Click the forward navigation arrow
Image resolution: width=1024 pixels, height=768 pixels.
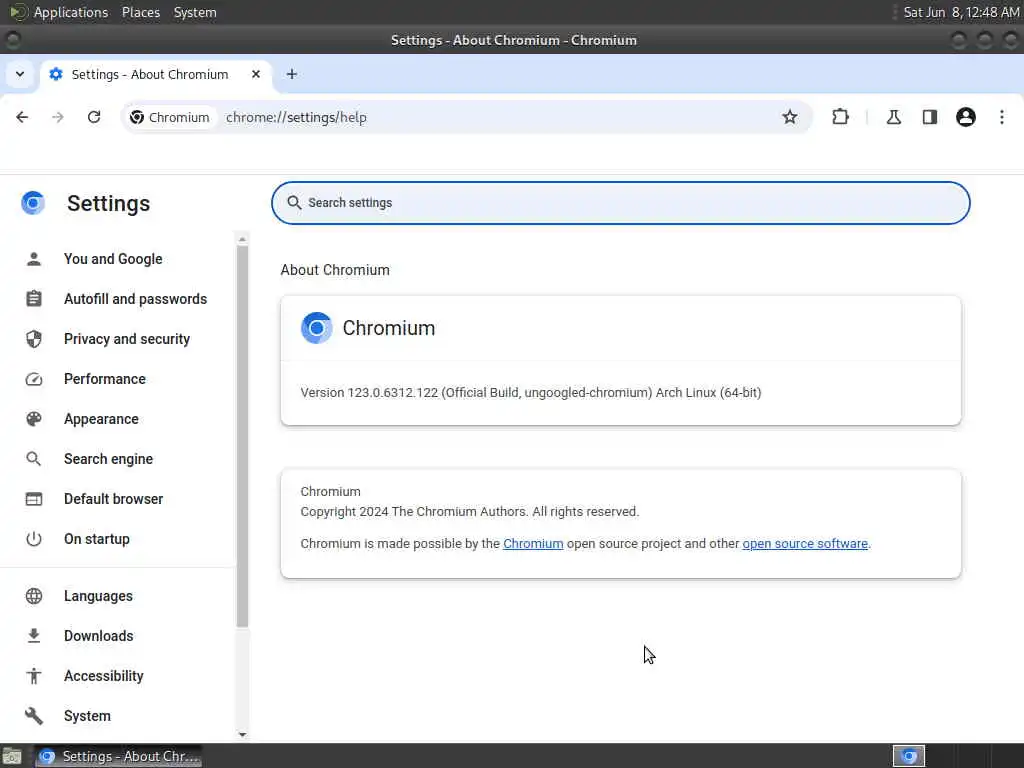[58, 117]
